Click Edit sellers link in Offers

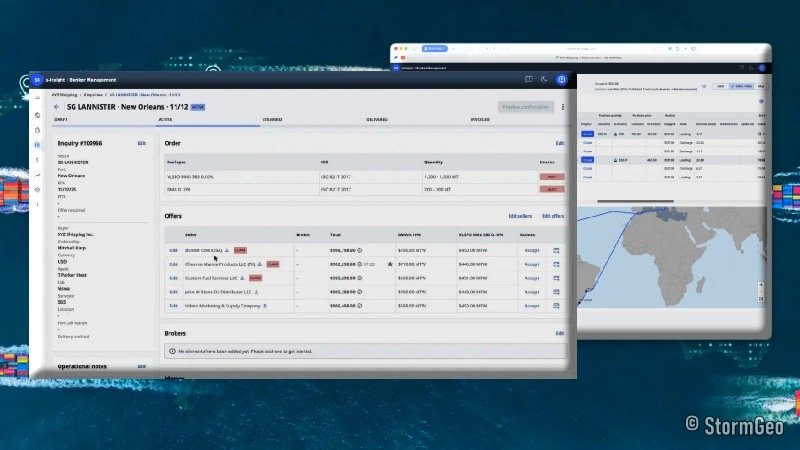pyautogui.click(x=520, y=216)
